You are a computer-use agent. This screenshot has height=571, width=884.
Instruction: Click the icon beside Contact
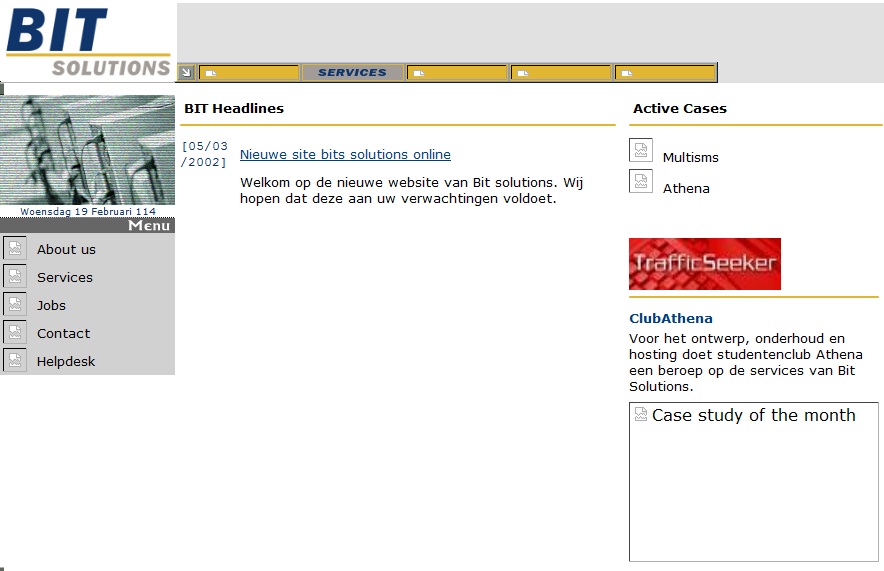[15, 332]
